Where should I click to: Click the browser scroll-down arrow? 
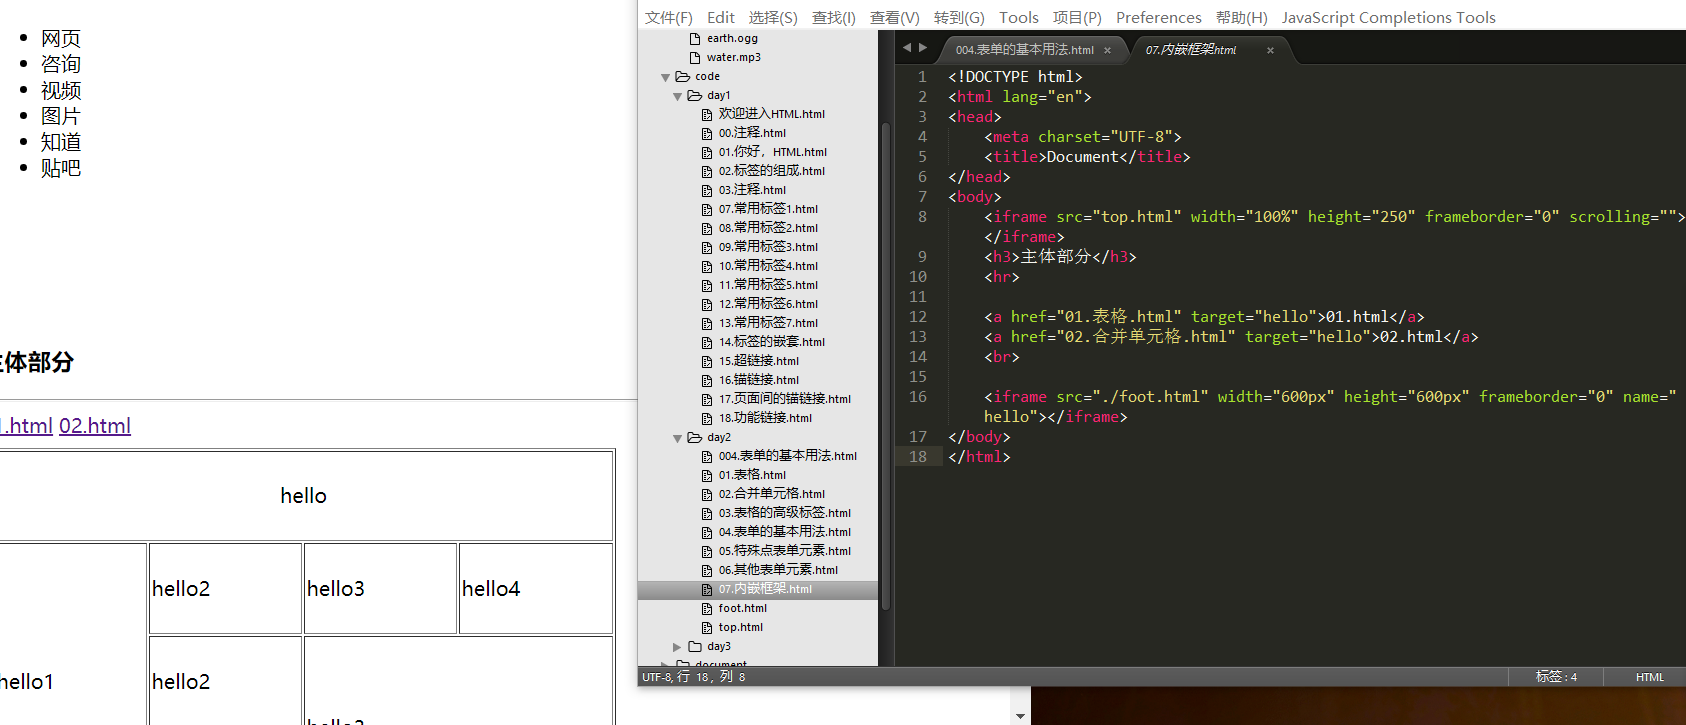tap(1020, 716)
